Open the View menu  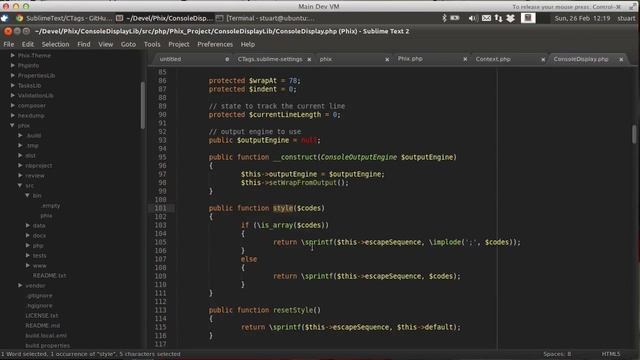point(105,44)
